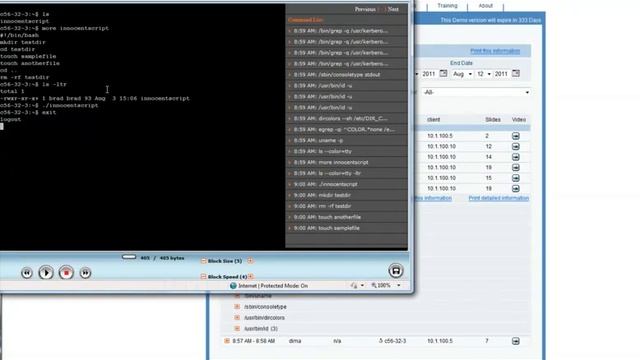
Task: Click 'Internet | Protected Mode: On' status text
Action: click(273, 286)
